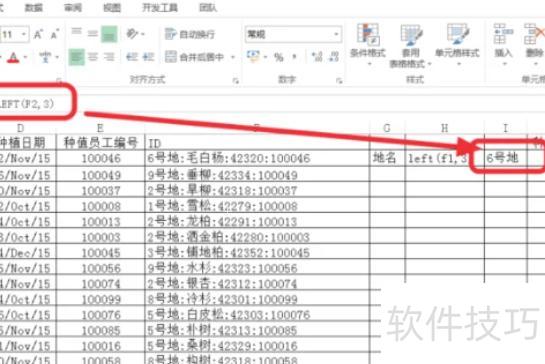The width and height of the screenshot is (545, 364).
Task: Toggle 自动换行 wrap text
Action: [190, 34]
